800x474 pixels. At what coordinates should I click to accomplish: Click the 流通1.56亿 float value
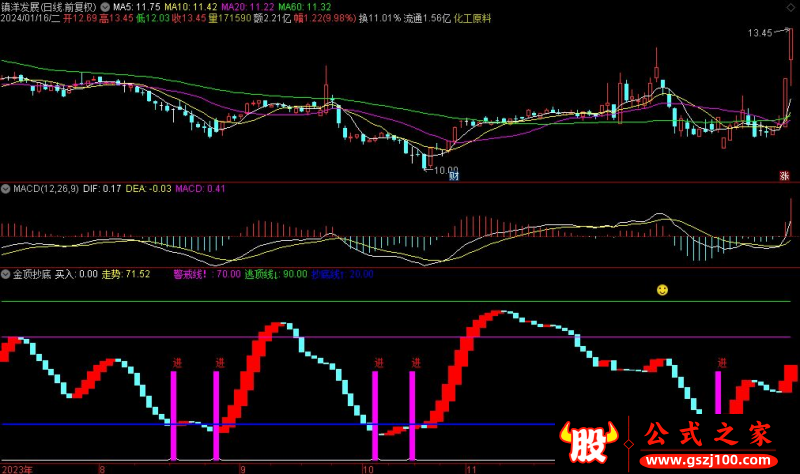click(x=428, y=18)
